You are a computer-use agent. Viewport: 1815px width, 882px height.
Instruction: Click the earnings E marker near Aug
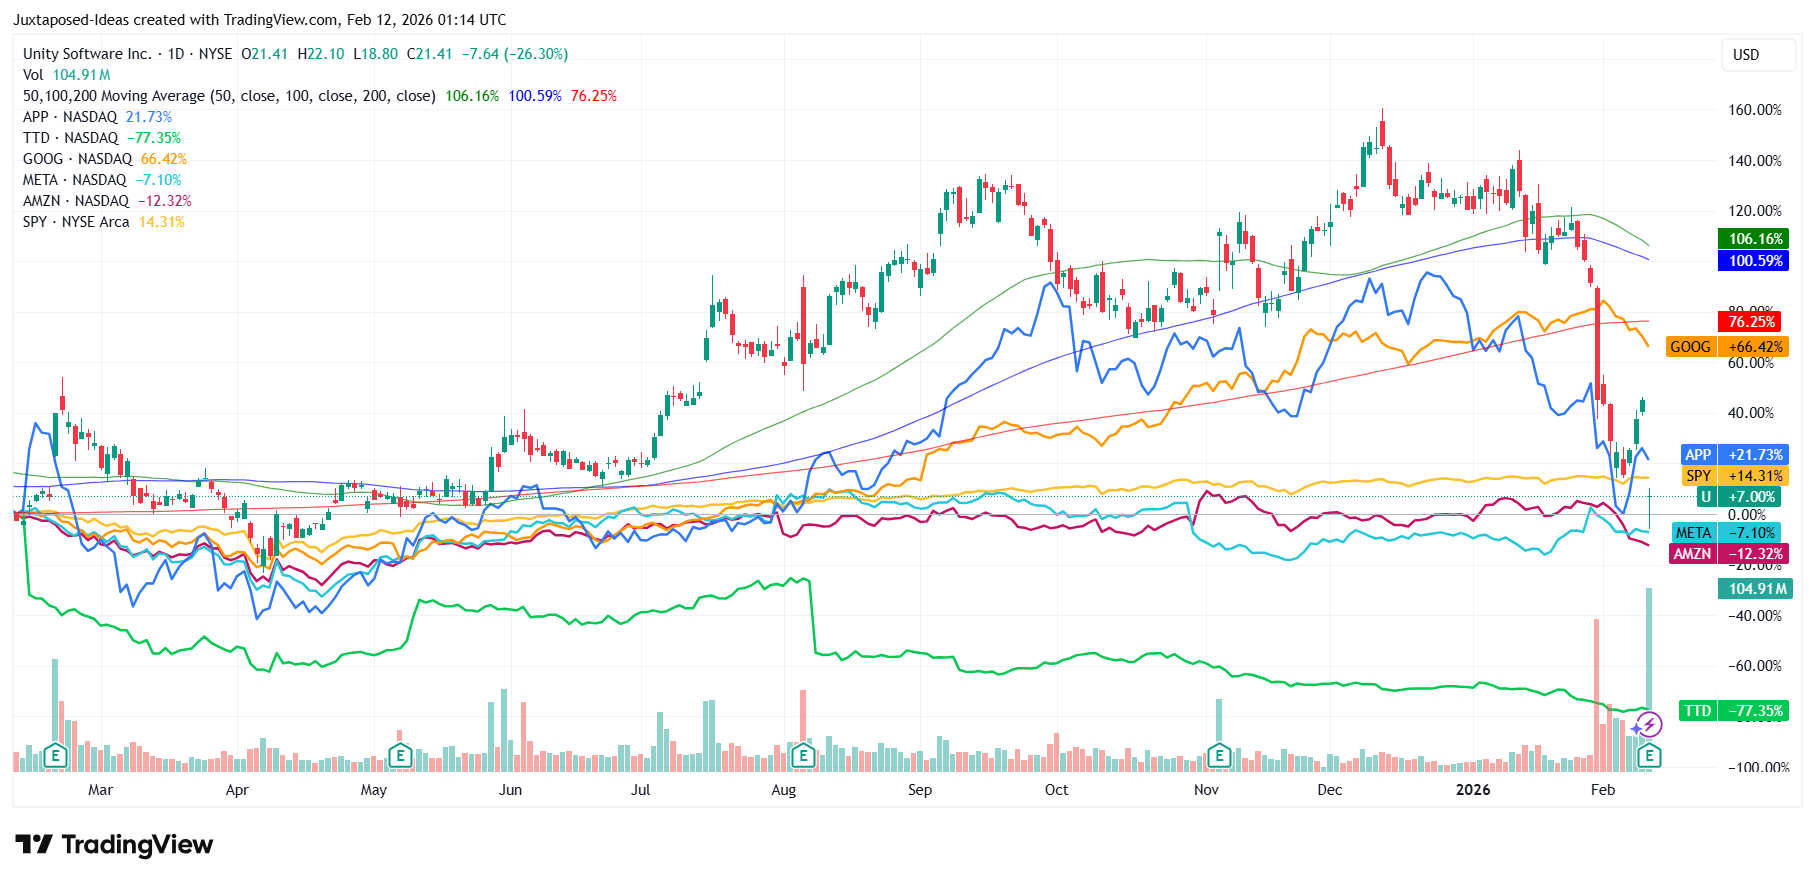[x=802, y=755]
